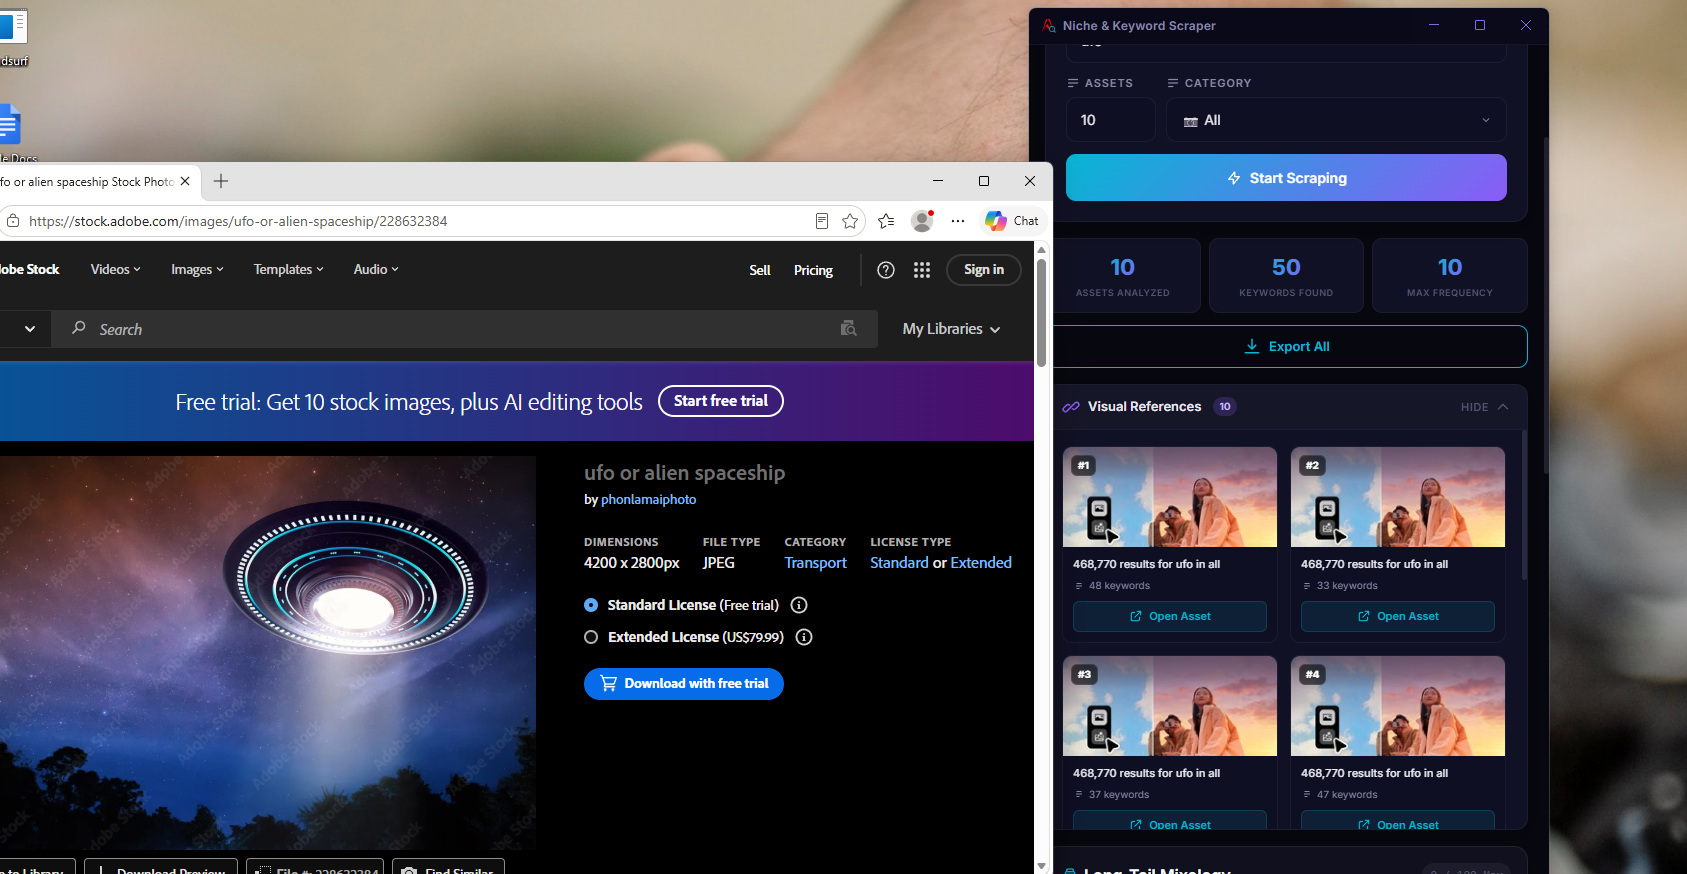
Task: Open Asset for reference #1
Action: [x=1170, y=616]
